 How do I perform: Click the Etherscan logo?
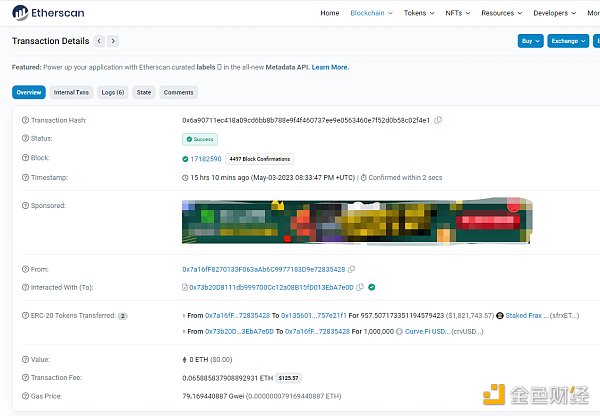coord(48,13)
